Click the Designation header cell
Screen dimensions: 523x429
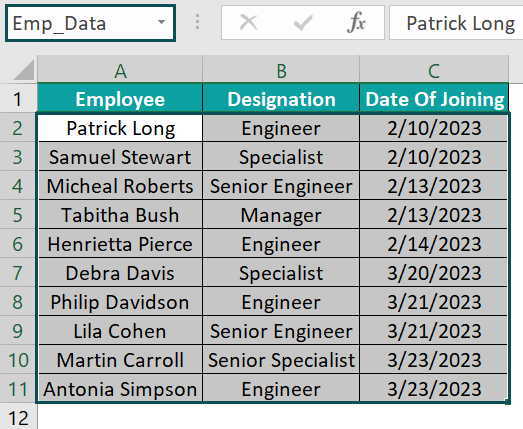coord(281,99)
